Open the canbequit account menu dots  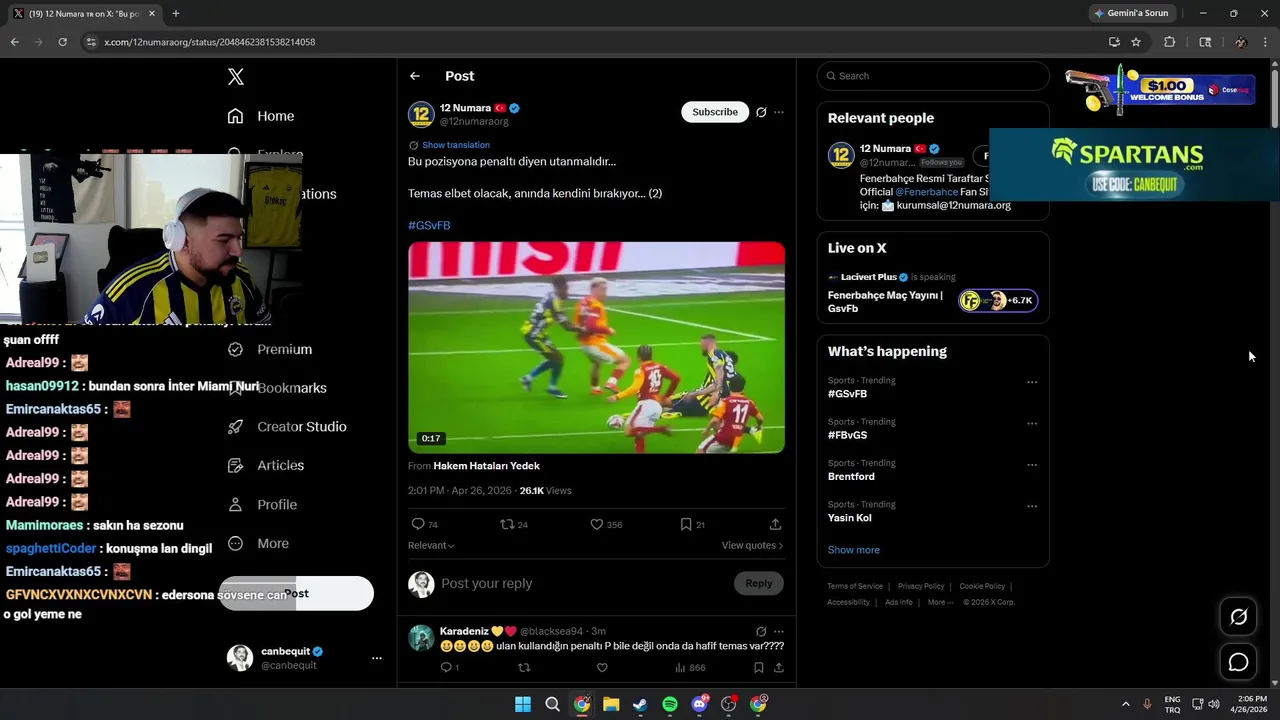click(x=377, y=658)
